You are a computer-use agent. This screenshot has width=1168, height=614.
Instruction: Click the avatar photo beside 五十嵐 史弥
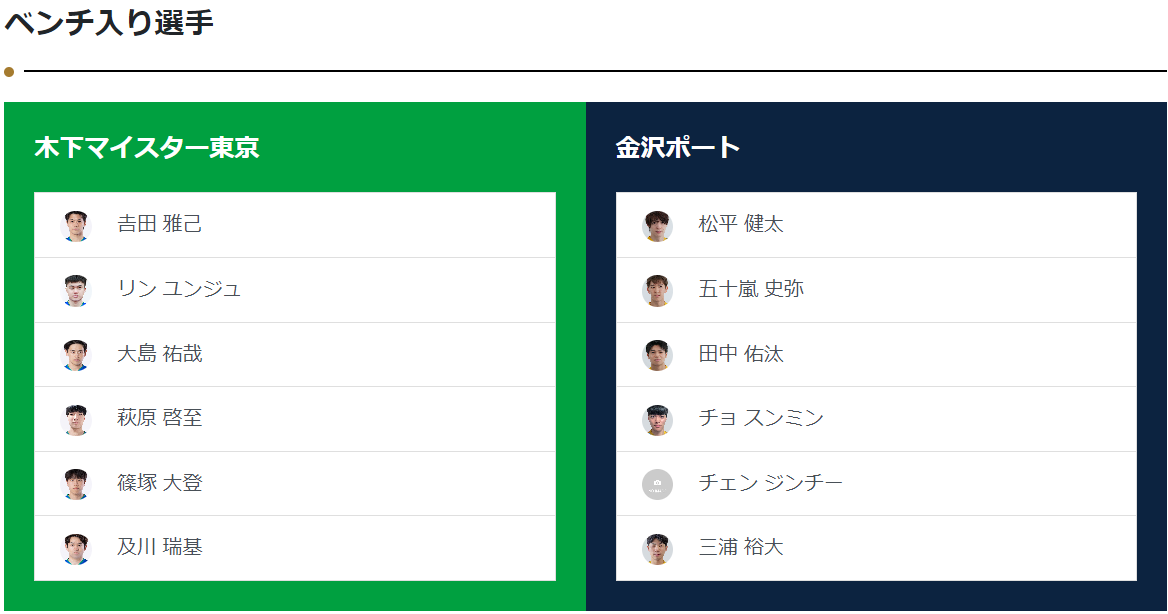pos(657,290)
